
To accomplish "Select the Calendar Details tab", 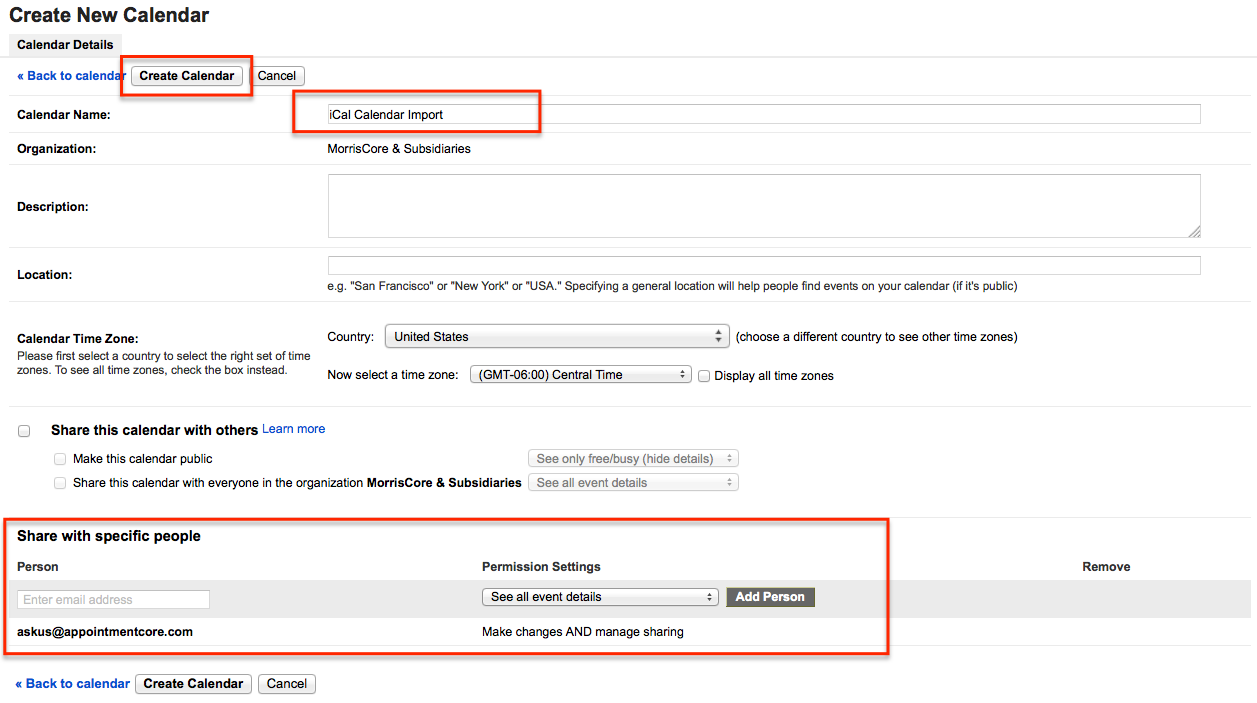I will coord(65,45).
